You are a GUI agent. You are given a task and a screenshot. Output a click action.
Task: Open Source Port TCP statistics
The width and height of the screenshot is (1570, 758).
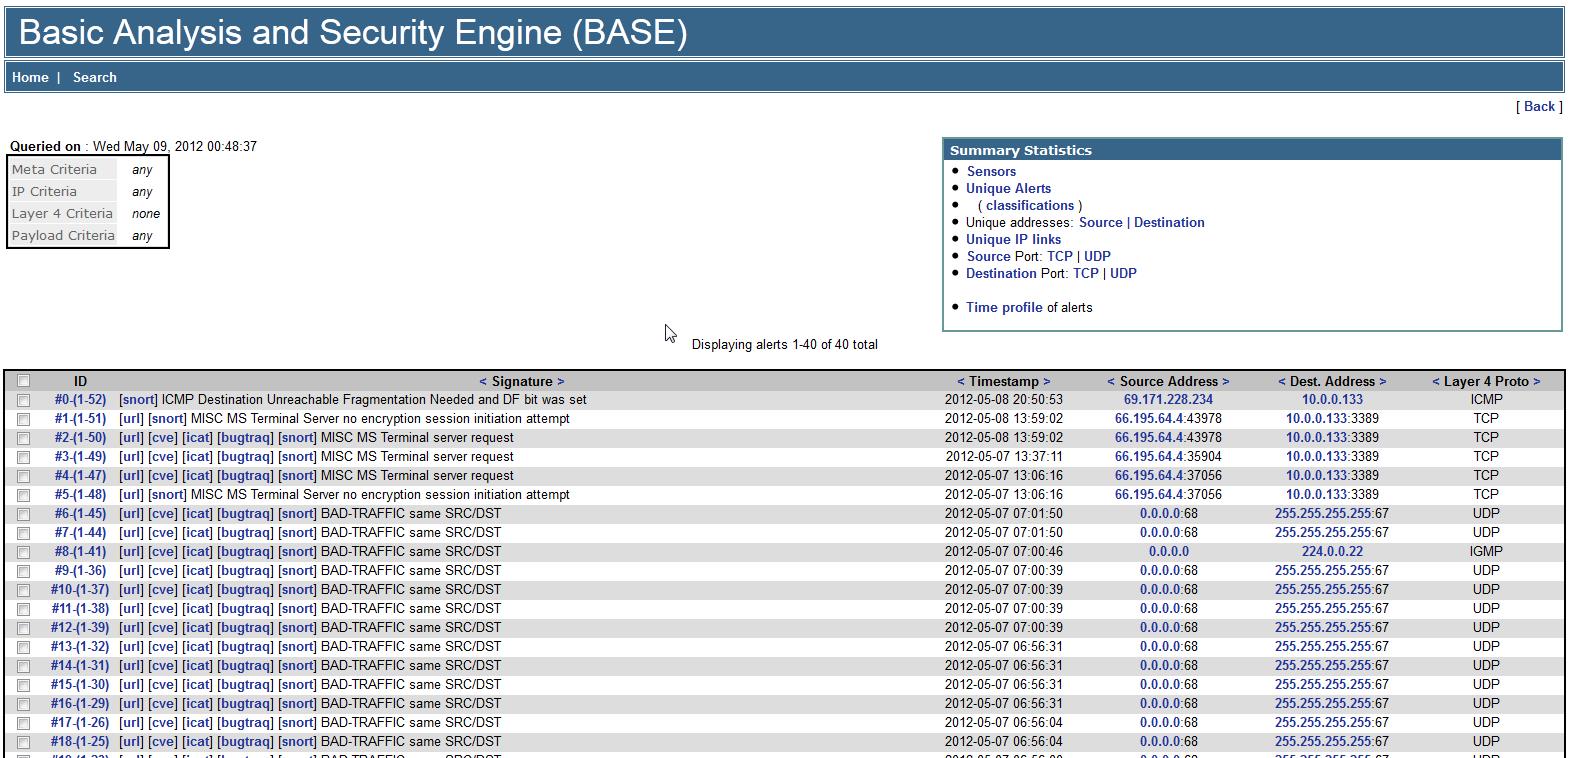tap(1060, 256)
